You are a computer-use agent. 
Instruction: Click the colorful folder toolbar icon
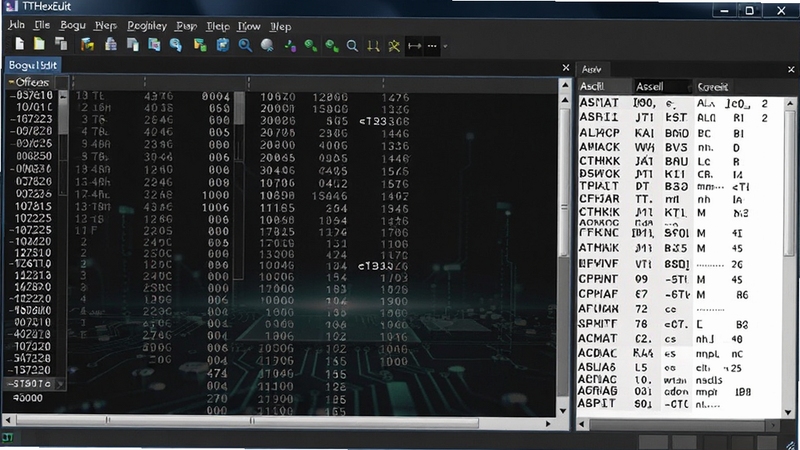(87, 45)
